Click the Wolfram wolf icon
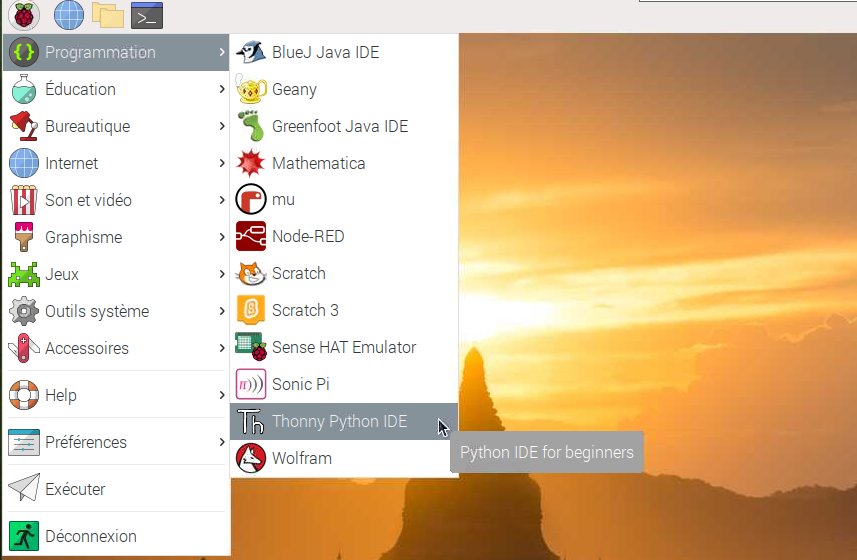The height and width of the screenshot is (560, 857). coord(250,458)
